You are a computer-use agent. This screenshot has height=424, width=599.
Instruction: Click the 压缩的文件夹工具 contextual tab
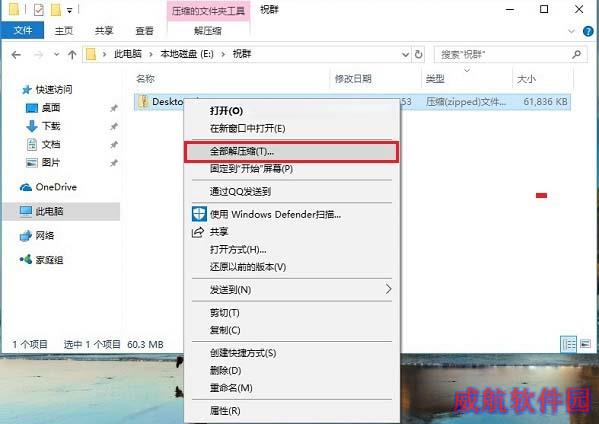208,11
